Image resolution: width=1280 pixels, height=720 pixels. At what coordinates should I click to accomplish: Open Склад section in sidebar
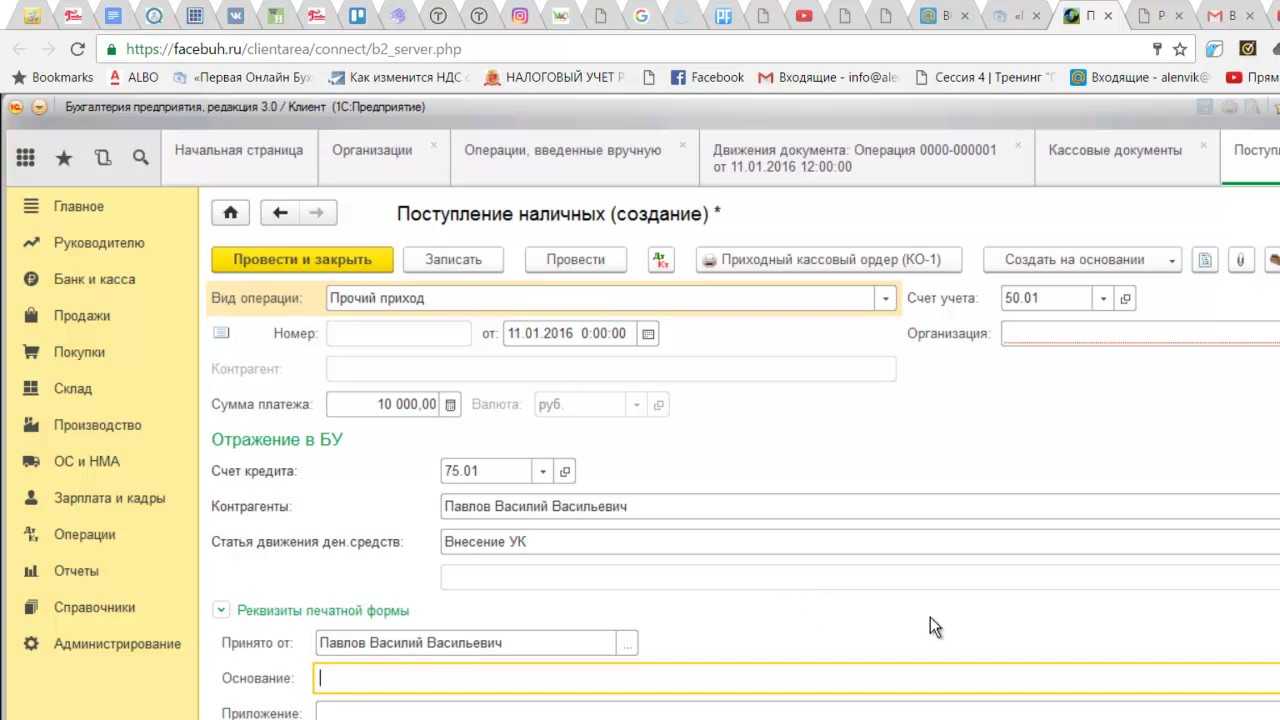point(73,389)
